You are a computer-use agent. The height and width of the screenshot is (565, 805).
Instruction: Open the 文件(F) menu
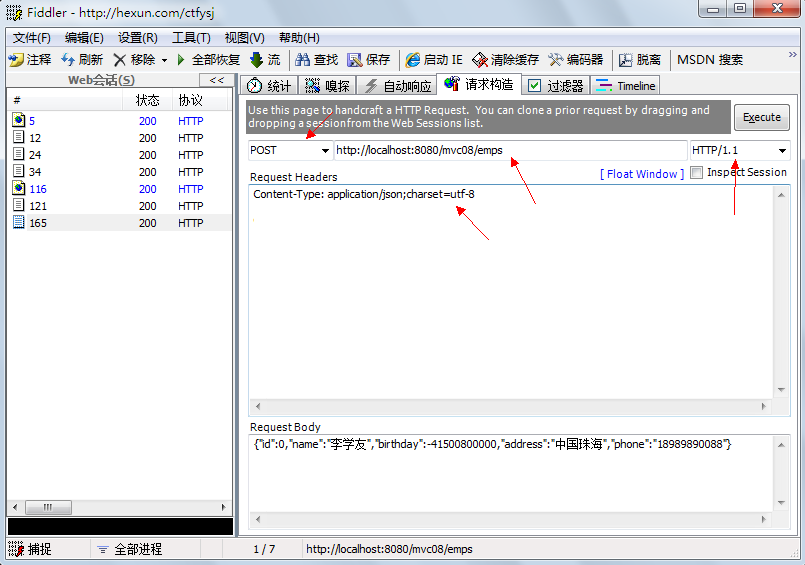[x=31, y=38]
